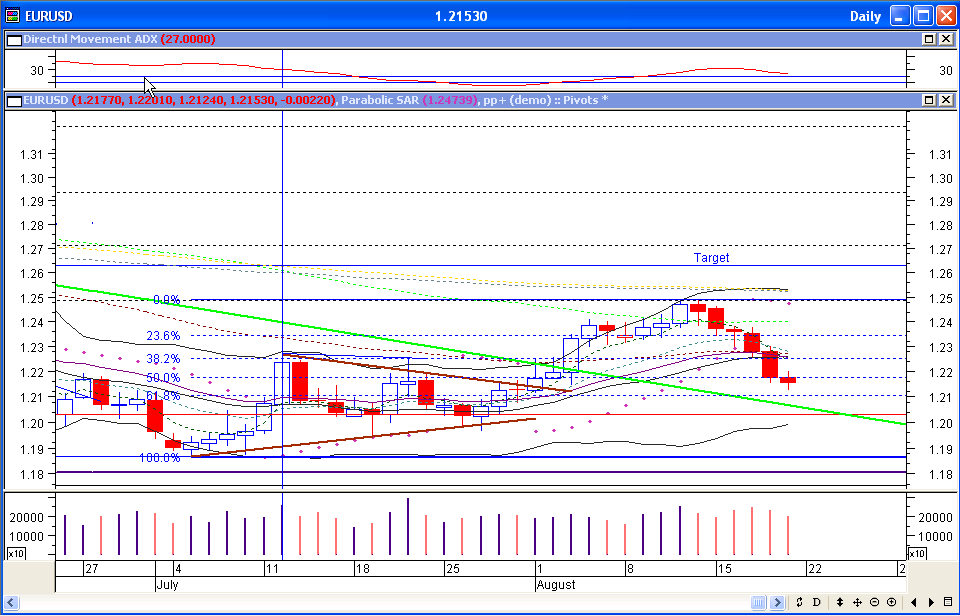This screenshot has width=960, height=616.
Task: Click the refresh chart data icon
Action: pyautogui.click(x=799, y=603)
